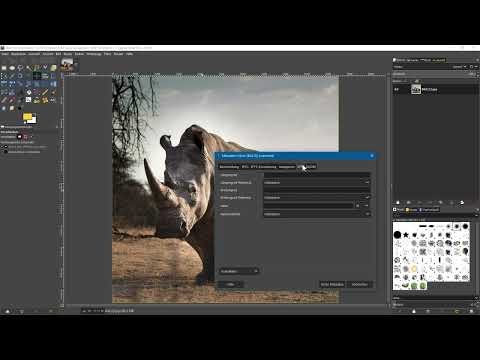Click the Write Metadata button
This screenshot has height=360, width=480.
[x=332, y=284]
